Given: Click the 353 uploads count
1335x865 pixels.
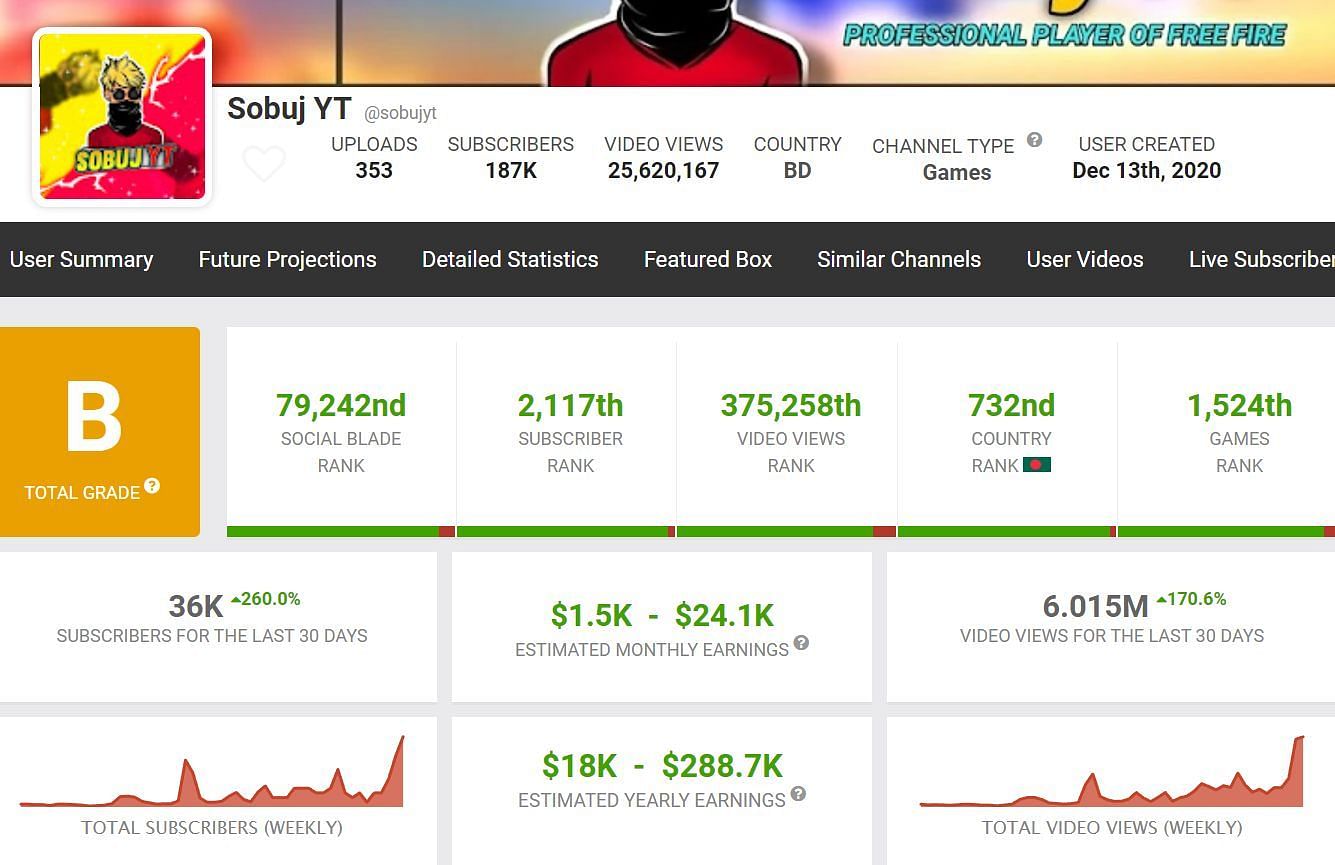Looking at the screenshot, I should pos(374,170).
